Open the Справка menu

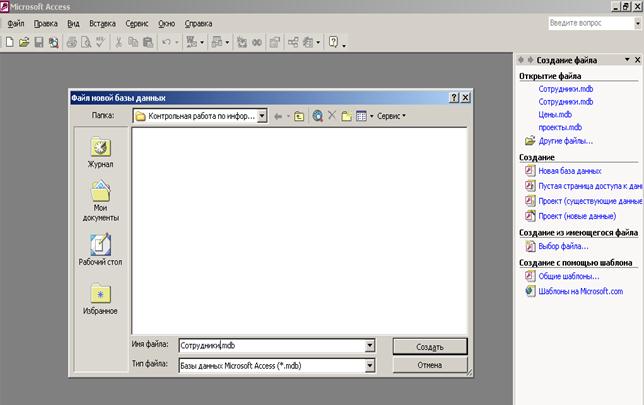(x=198, y=24)
